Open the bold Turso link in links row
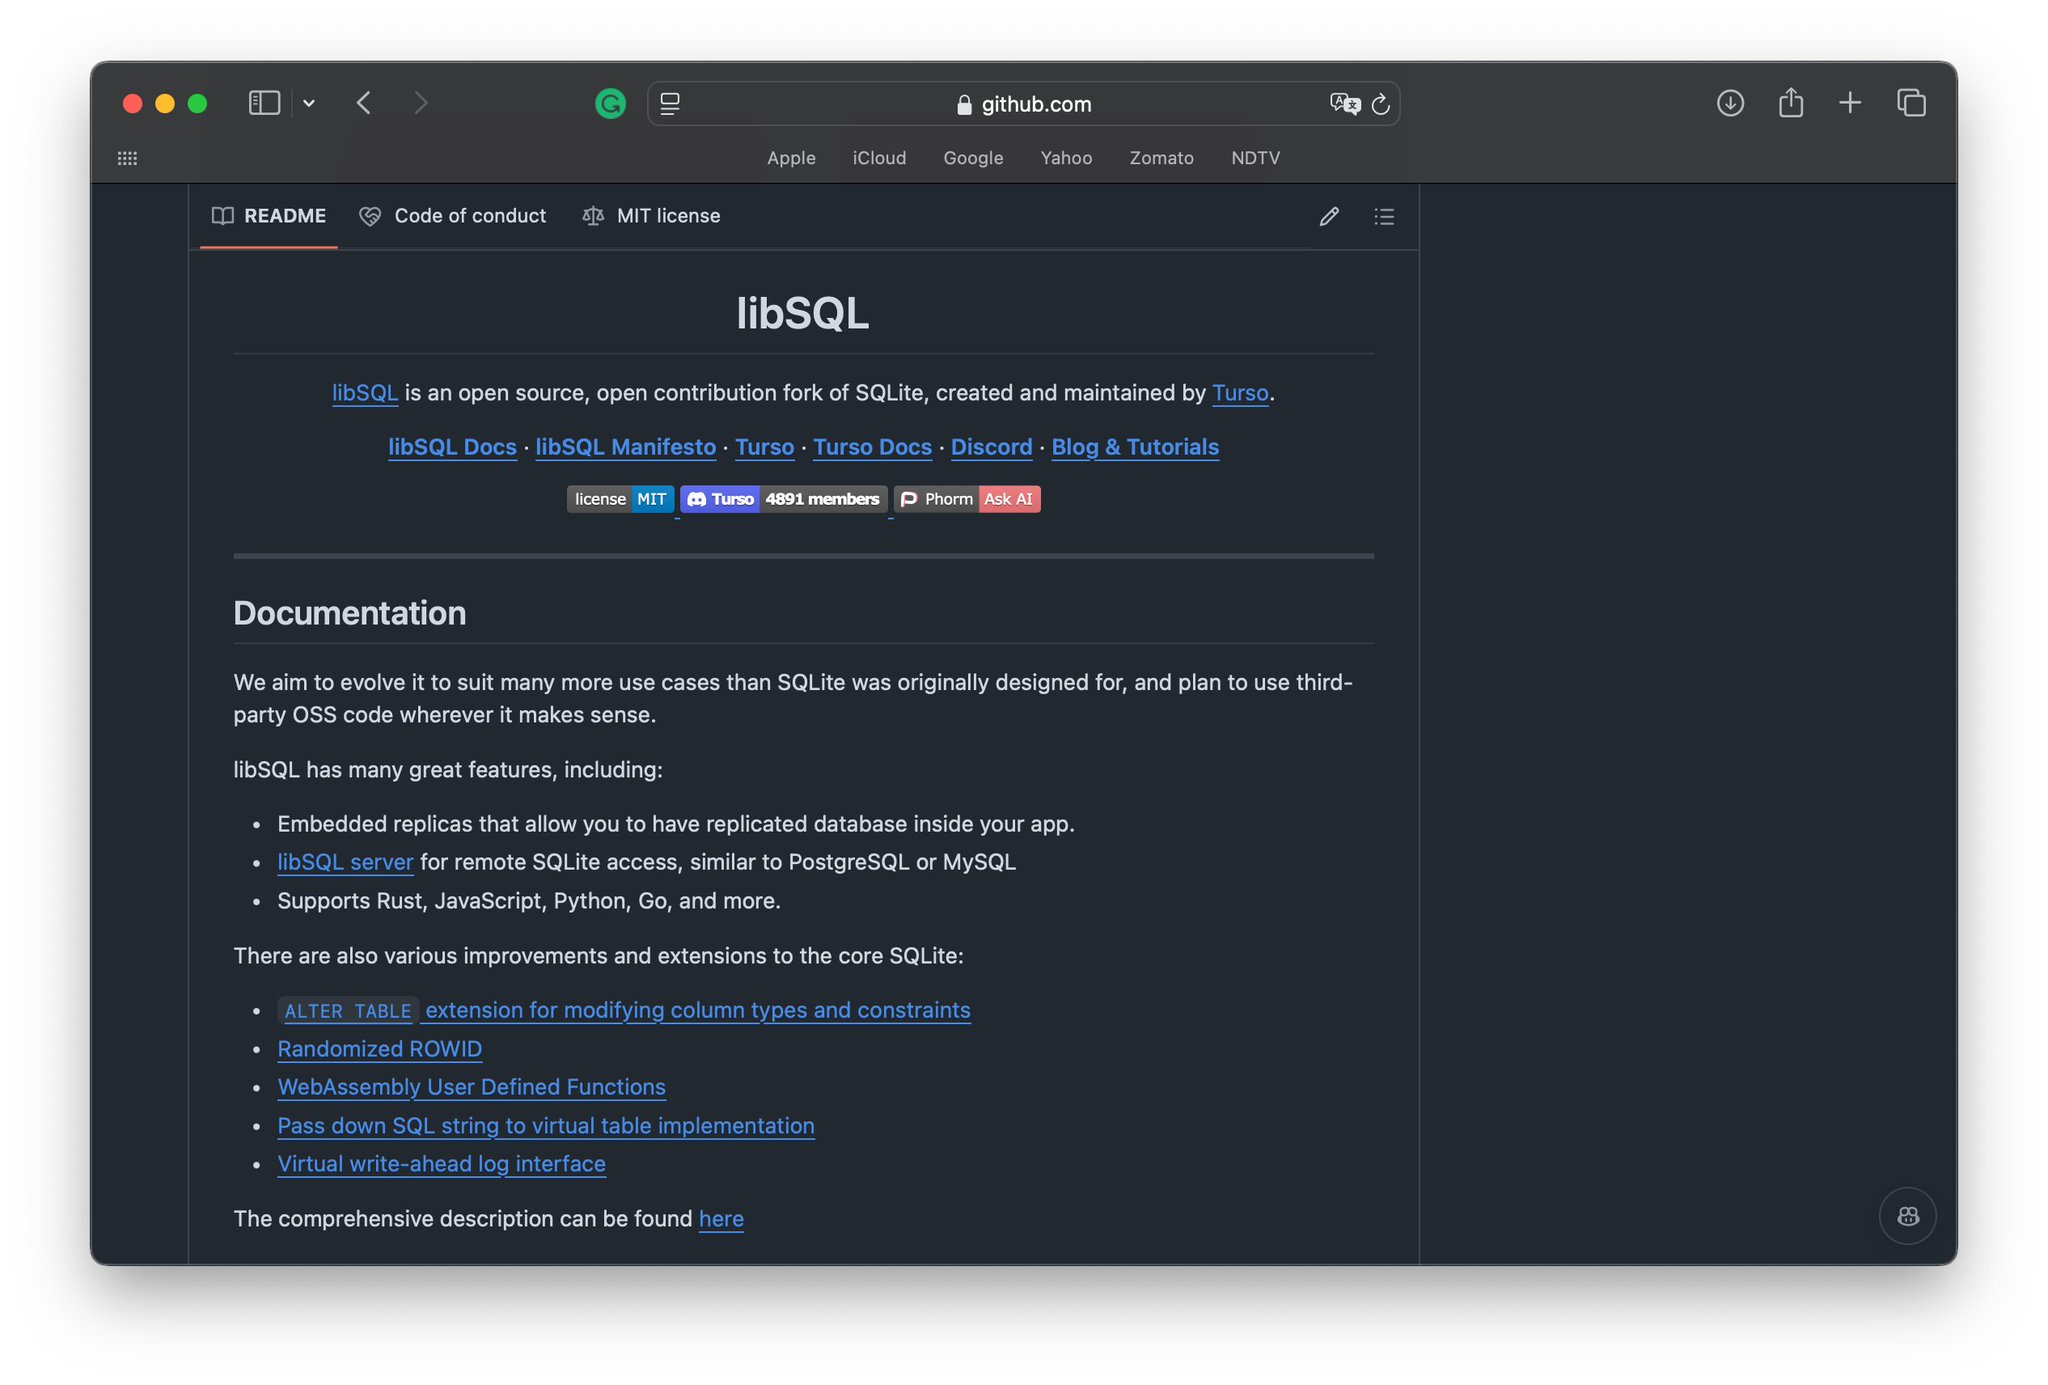The height and width of the screenshot is (1385, 2048). tap(764, 447)
